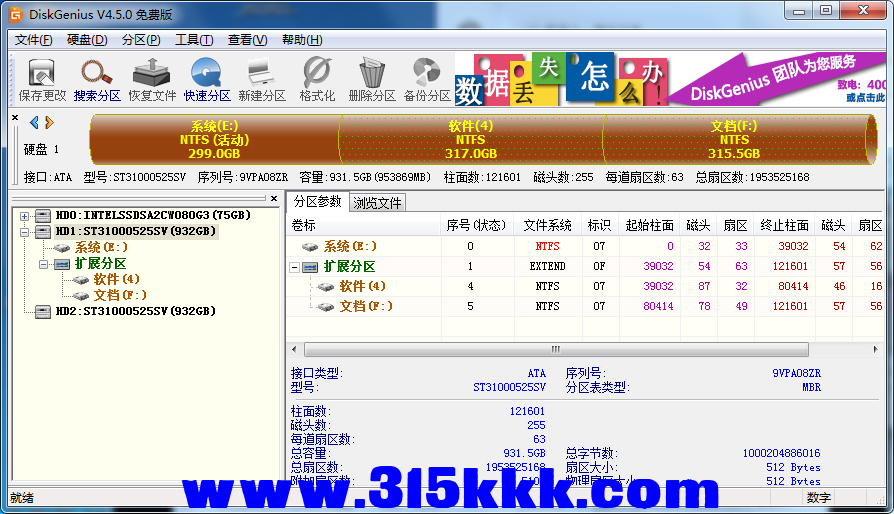Click the 文档(F:) partition icon in tree
This screenshot has width=894, height=514.
81,295
